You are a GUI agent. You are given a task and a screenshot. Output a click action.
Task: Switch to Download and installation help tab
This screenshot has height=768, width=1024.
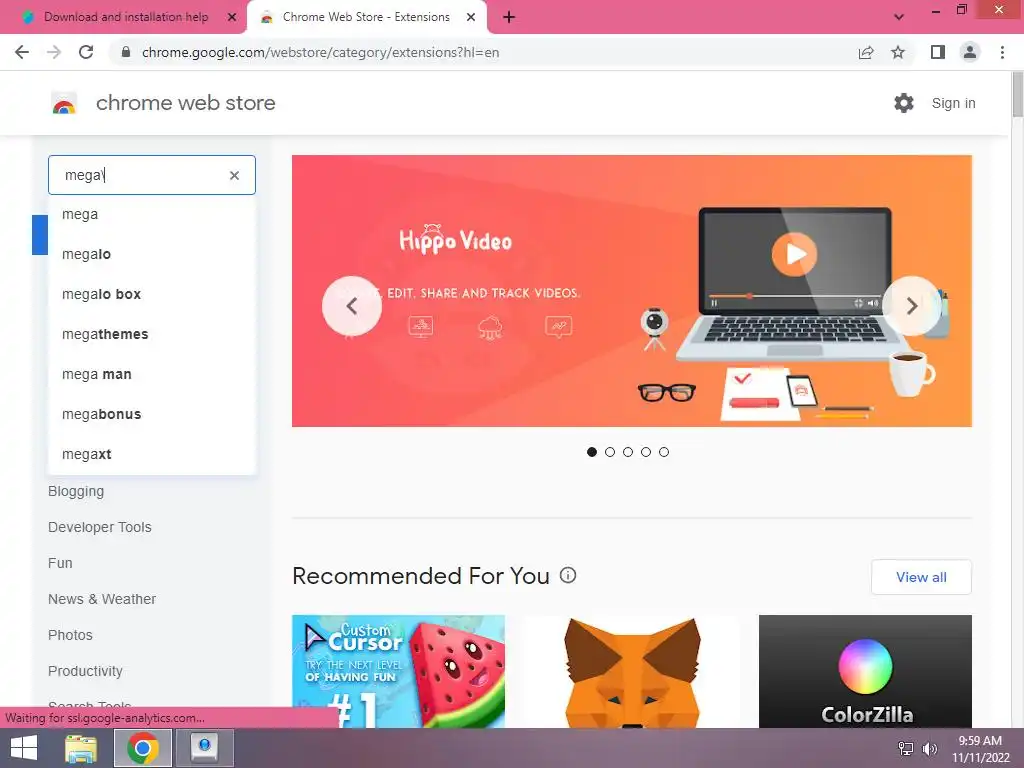pos(124,17)
